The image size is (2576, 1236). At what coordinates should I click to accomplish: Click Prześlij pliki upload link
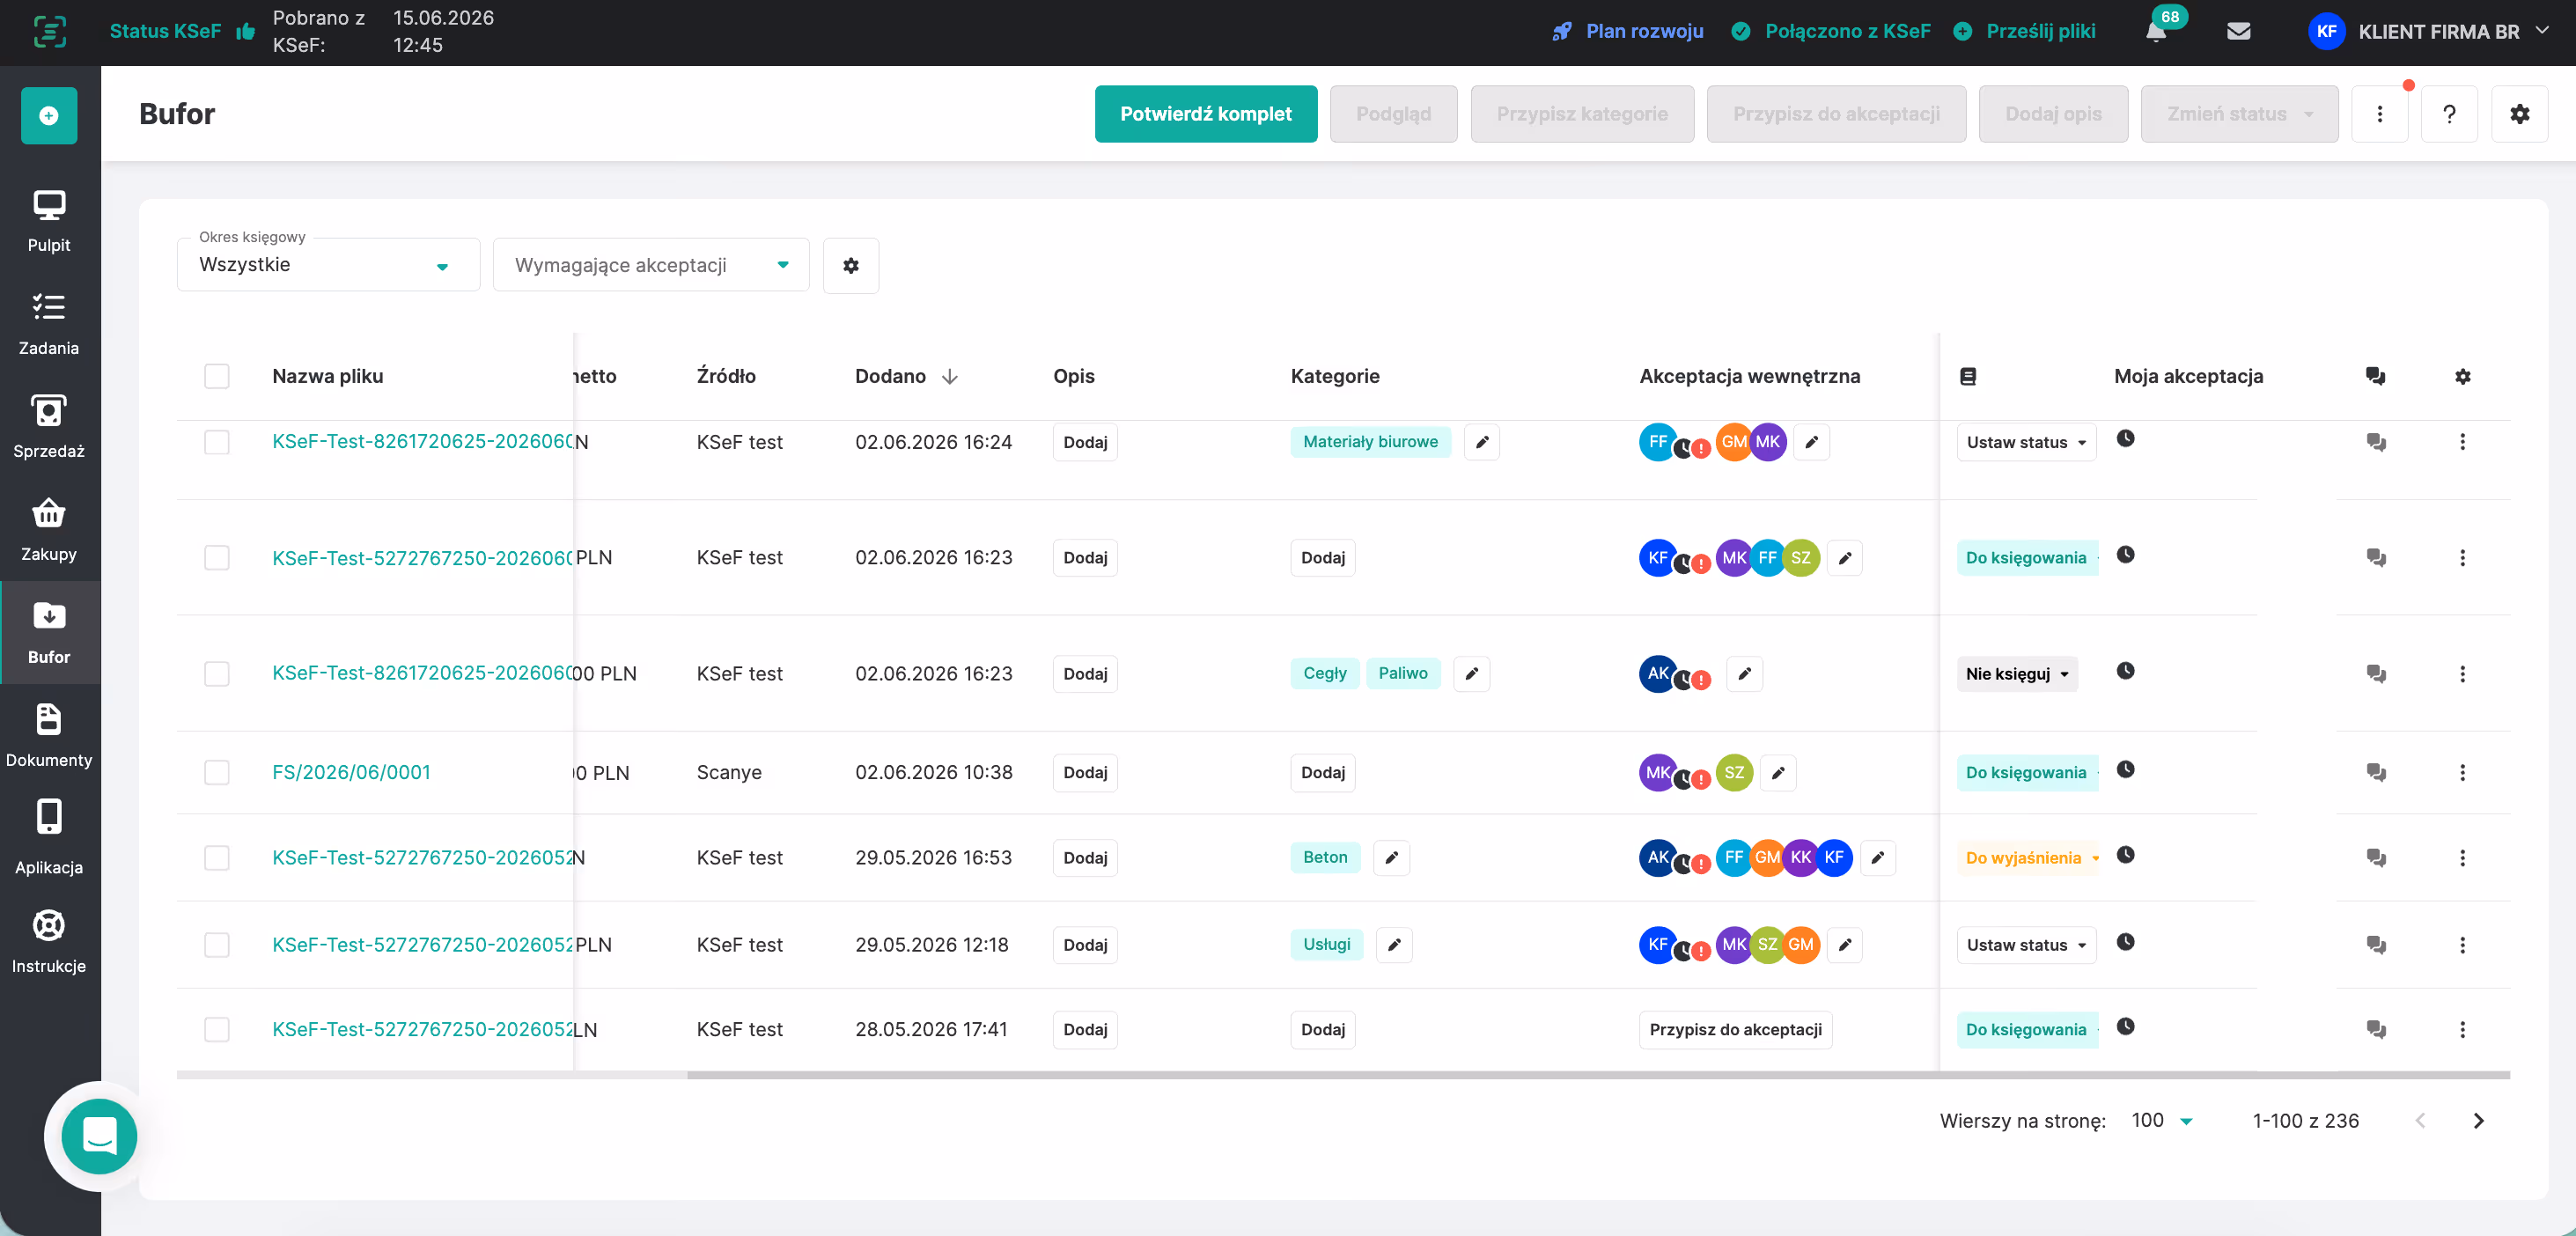pyautogui.click(x=2024, y=31)
